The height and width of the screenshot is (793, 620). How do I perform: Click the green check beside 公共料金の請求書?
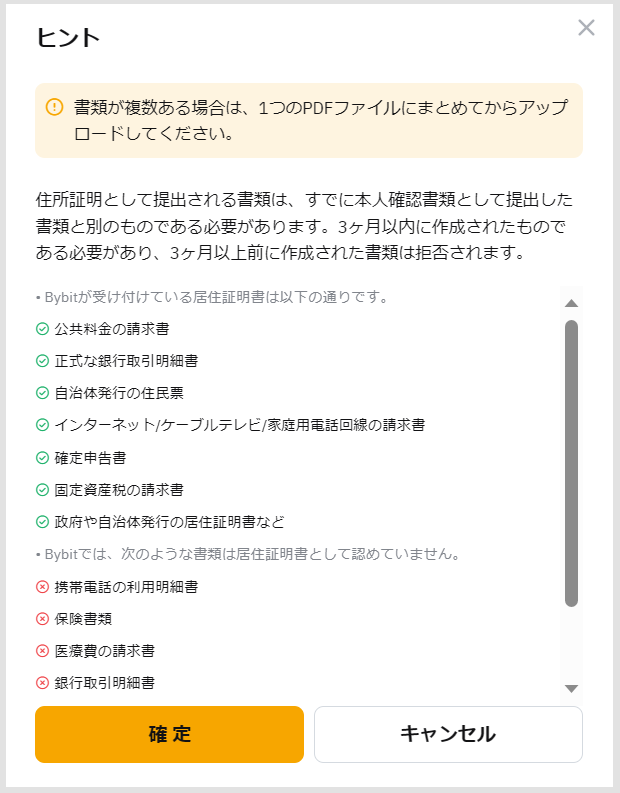(x=42, y=328)
